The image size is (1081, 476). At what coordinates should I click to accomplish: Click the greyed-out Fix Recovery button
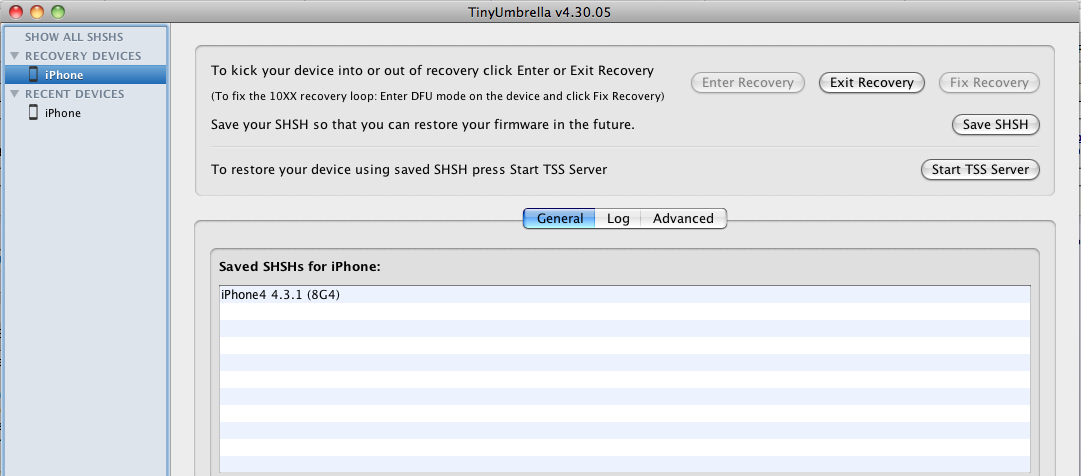(989, 83)
